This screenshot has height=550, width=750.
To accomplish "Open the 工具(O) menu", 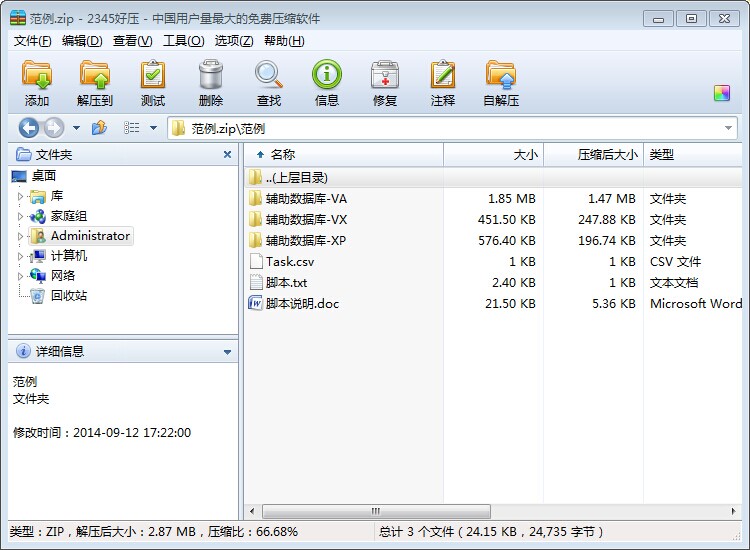I will click(184, 41).
